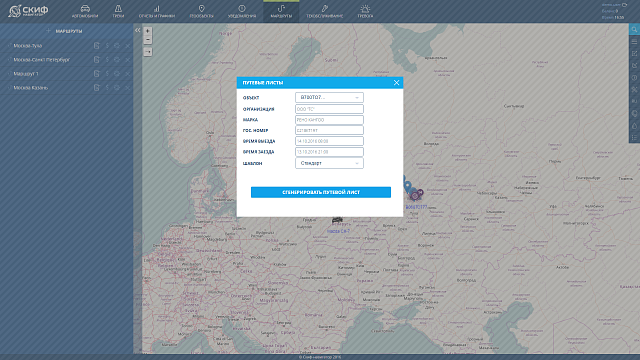Click the Время выезда date field
The image size is (640, 360).
[x=329, y=141]
